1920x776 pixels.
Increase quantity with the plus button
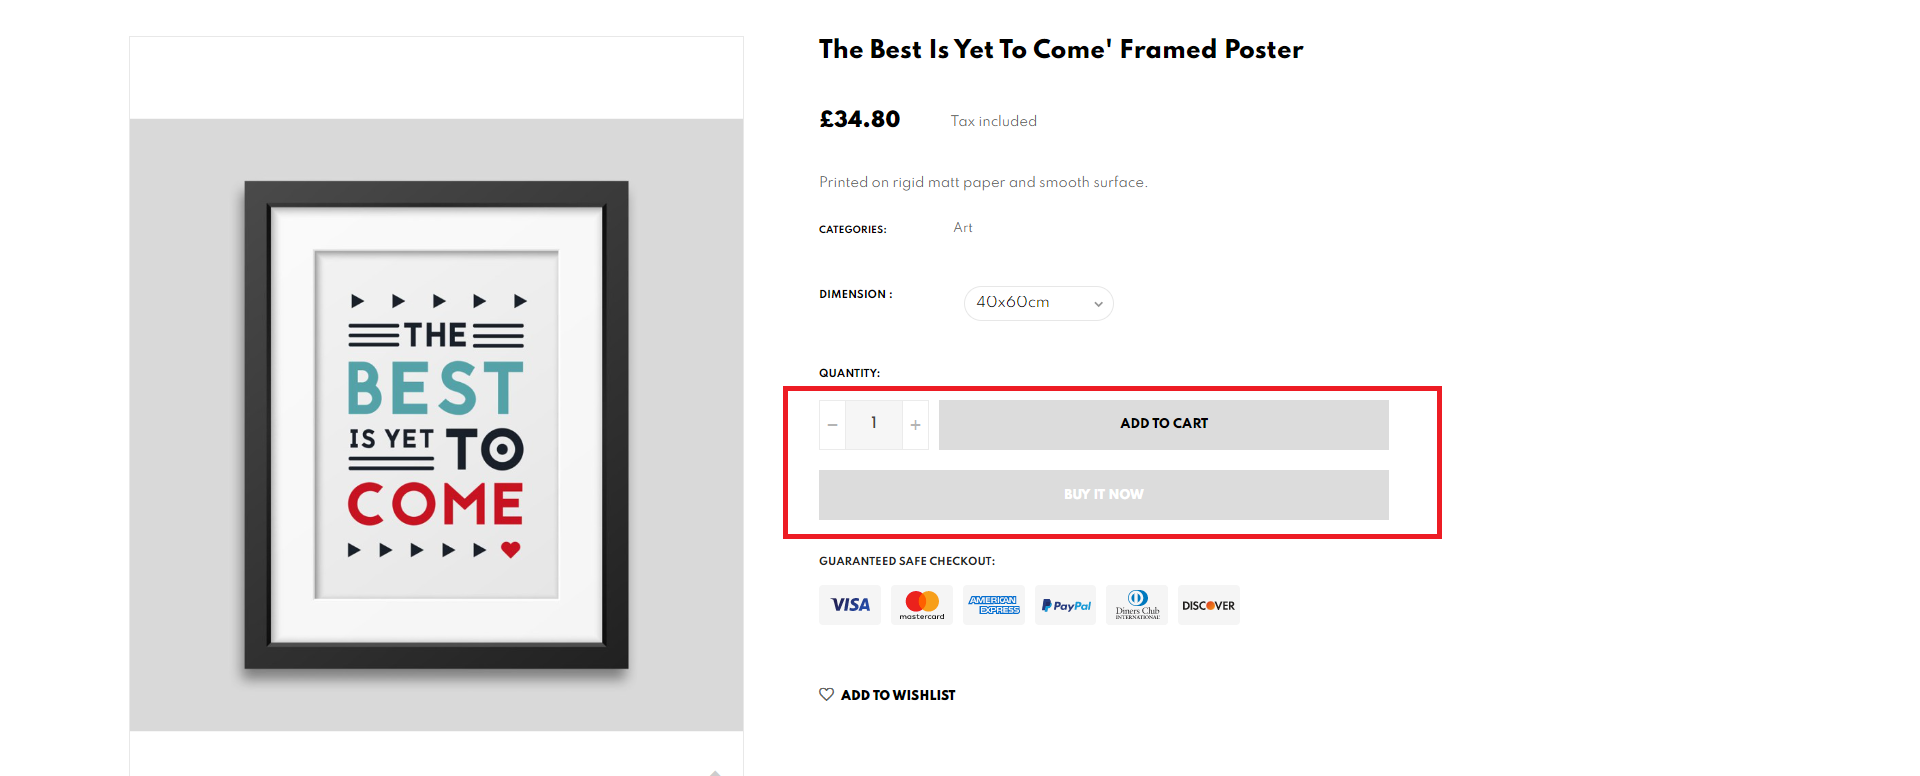pyautogui.click(x=915, y=425)
